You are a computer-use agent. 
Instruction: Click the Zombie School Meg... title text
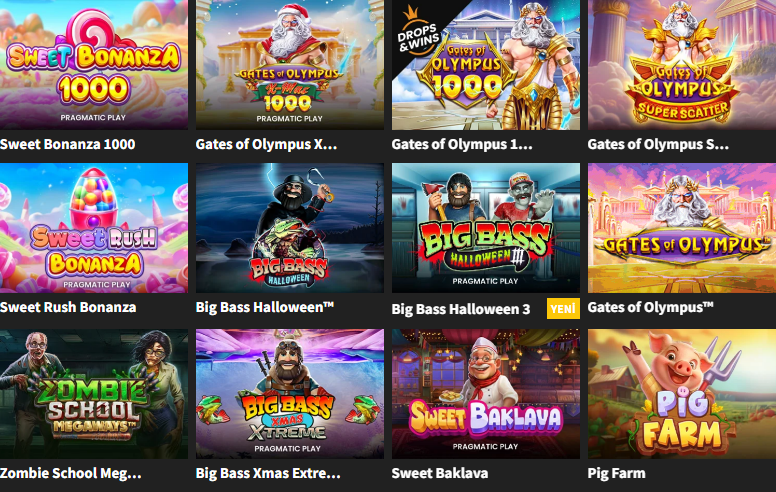click(71, 474)
